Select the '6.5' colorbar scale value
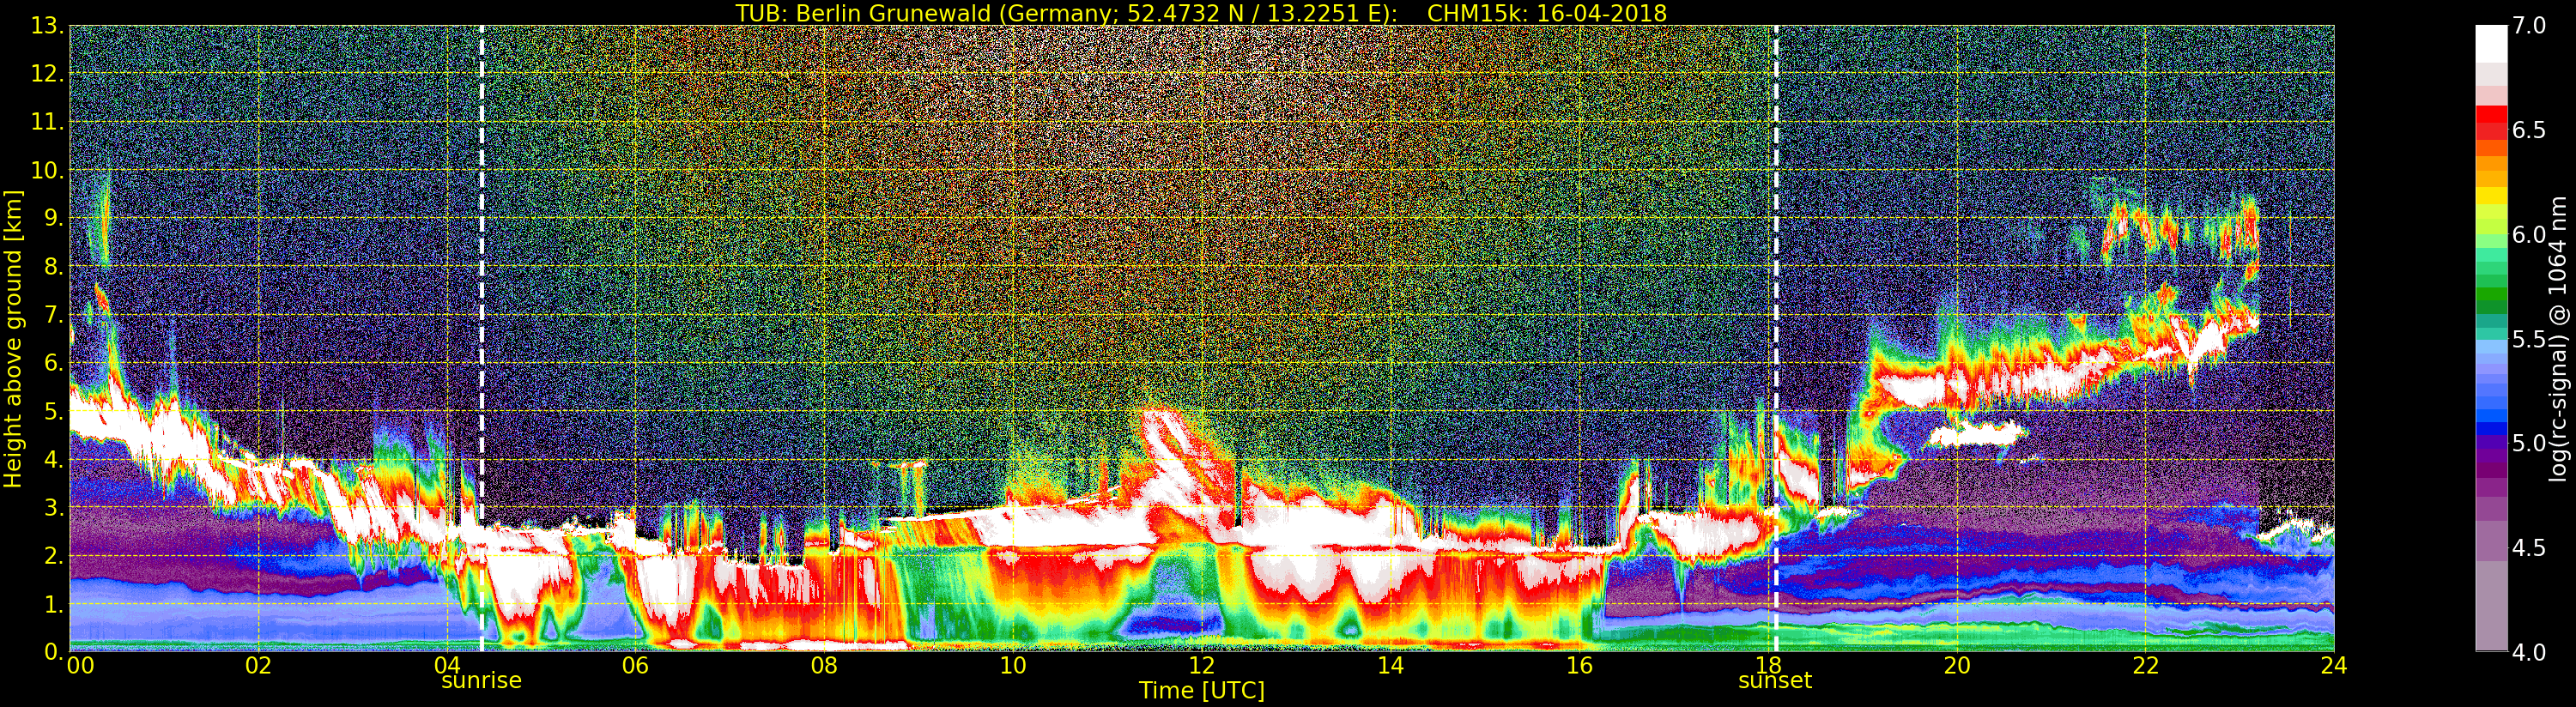2576x707 pixels. coord(2529,130)
